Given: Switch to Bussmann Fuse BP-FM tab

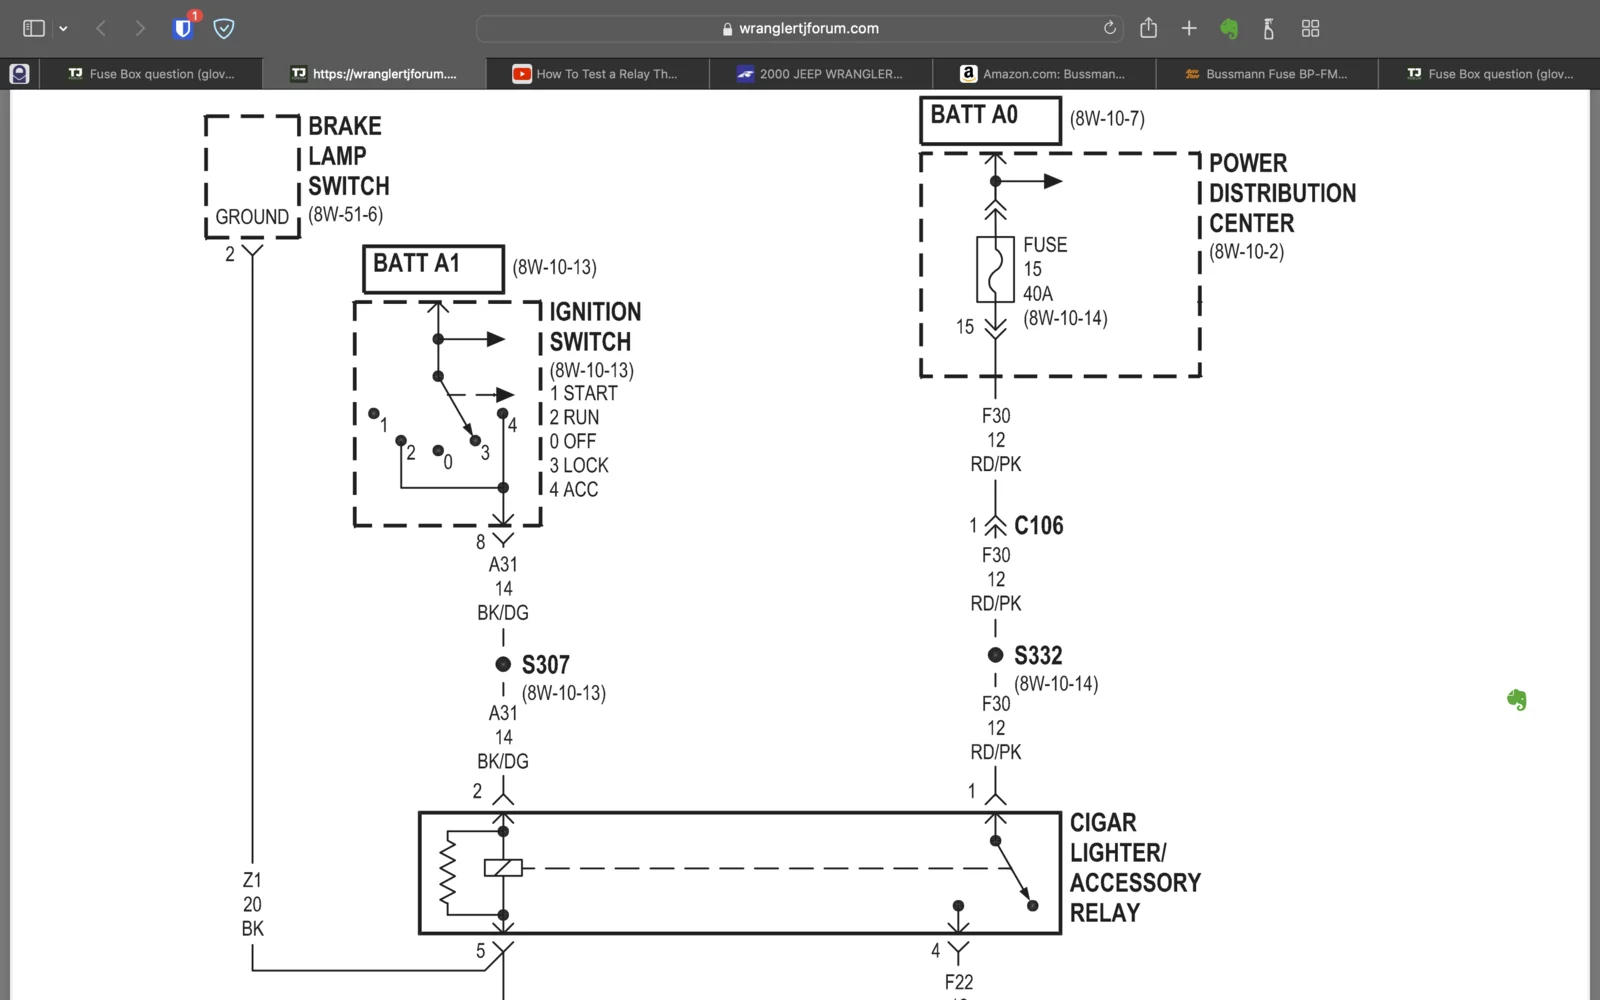Looking at the screenshot, I should [1266, 74].
